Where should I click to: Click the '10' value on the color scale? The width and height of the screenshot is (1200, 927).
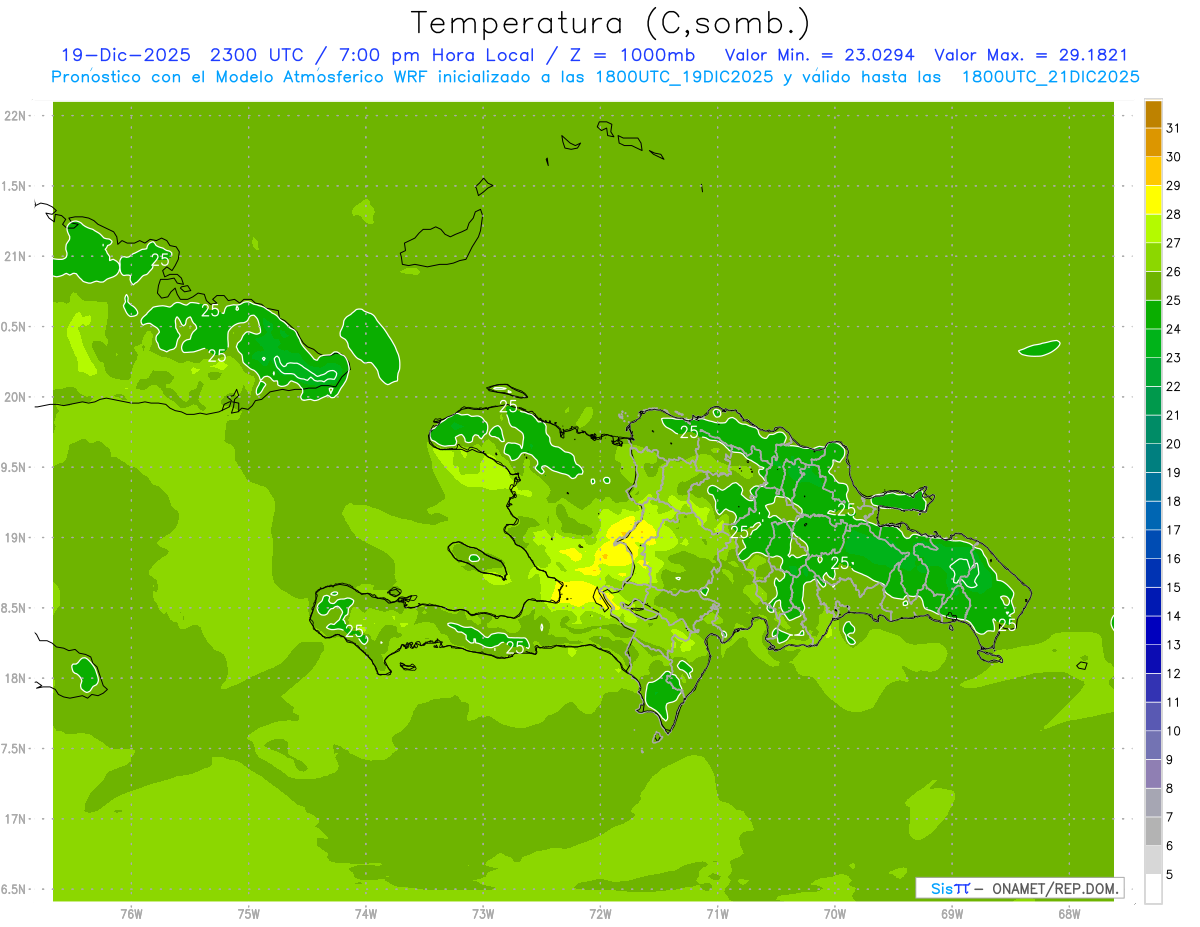1173,731
